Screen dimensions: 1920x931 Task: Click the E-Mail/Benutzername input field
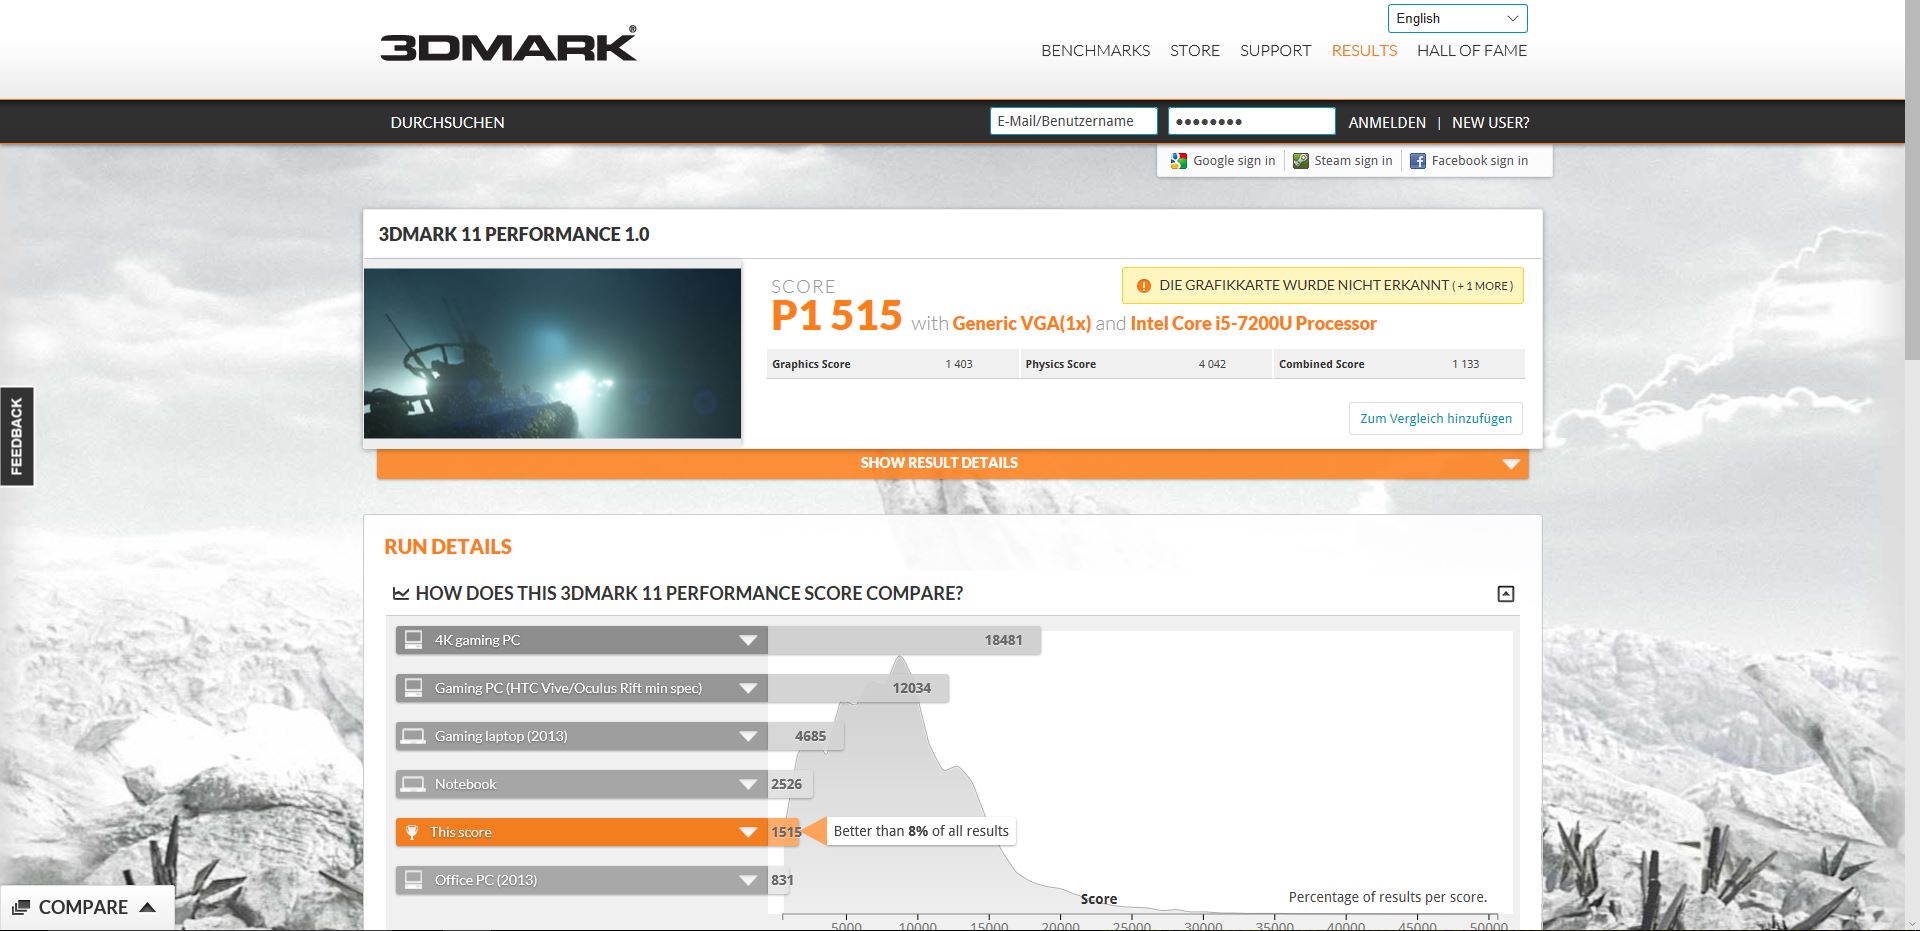[x=1073, y=121]
